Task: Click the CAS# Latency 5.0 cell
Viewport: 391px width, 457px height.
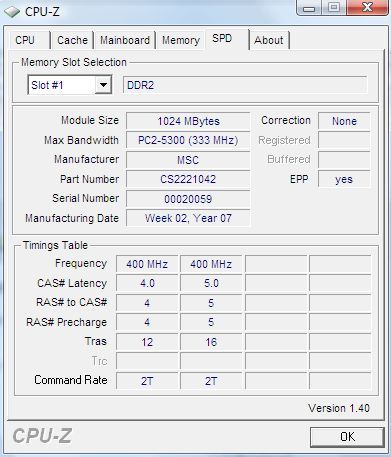Action: click(x=211, y=283)
